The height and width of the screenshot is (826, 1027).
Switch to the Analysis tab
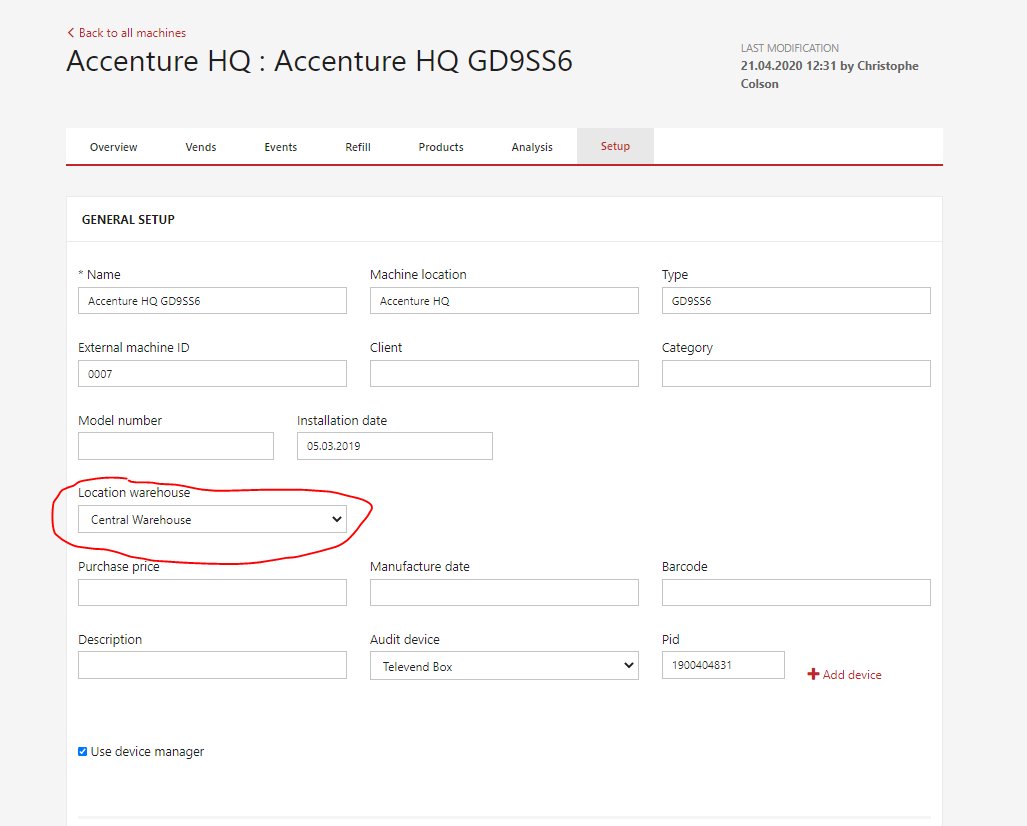coord(532,147)
